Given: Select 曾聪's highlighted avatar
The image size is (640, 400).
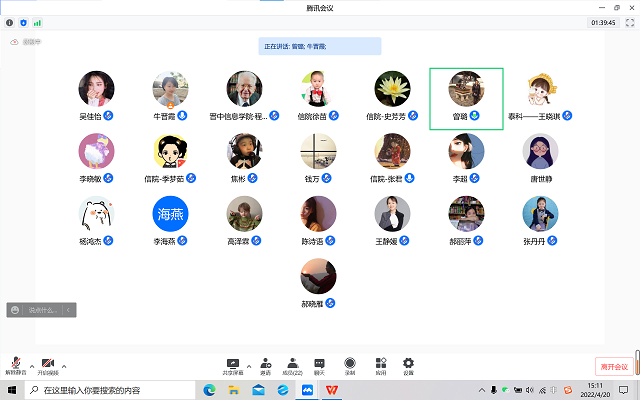Looking at the screenshot, I should (x=466, y=89).
